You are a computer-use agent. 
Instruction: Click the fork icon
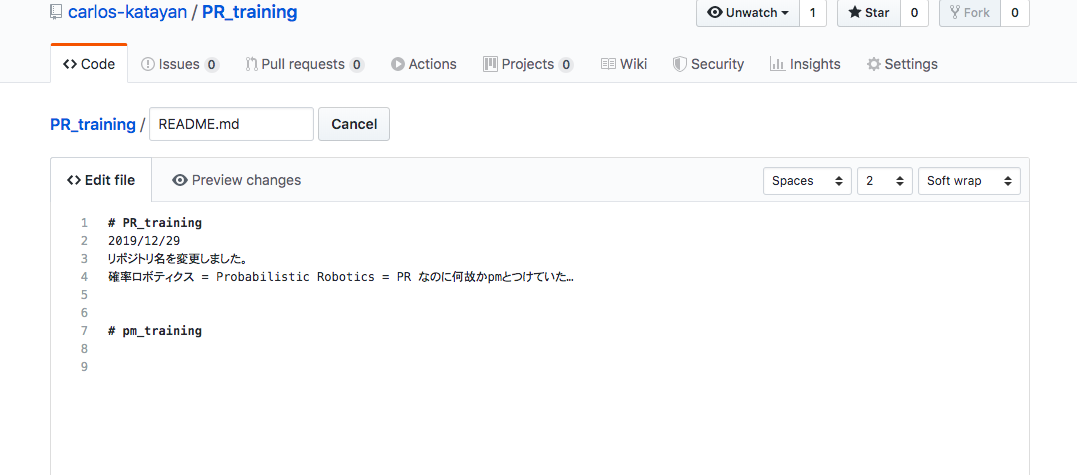955,12
